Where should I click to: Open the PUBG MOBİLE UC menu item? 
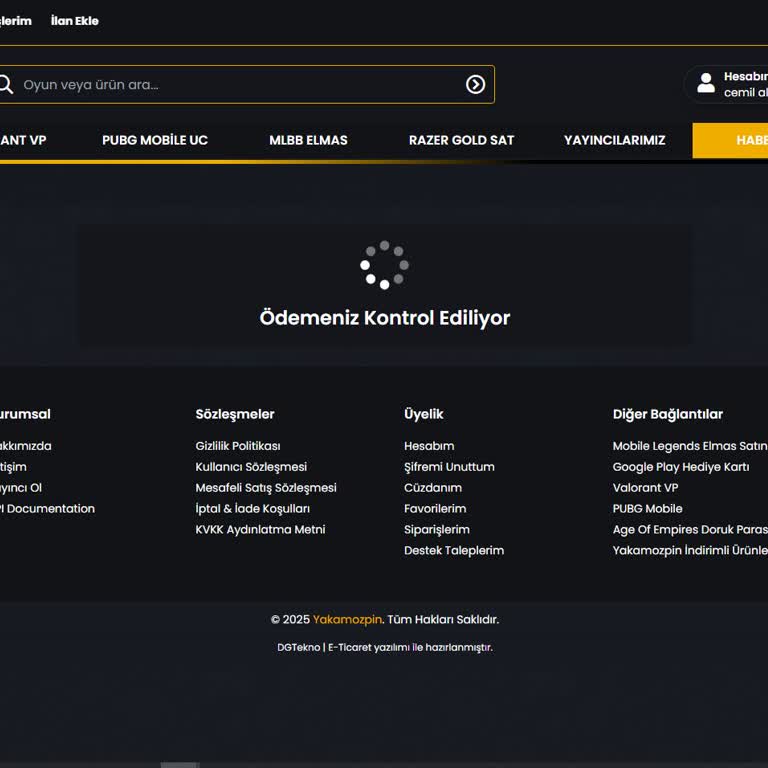pyautogui.click(x=155, y=140)
